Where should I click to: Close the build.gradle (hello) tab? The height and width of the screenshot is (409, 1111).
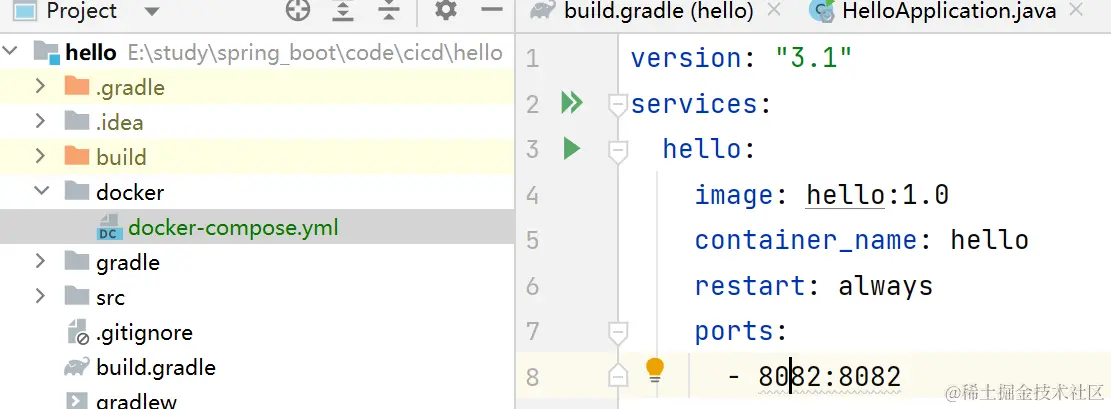774,11
